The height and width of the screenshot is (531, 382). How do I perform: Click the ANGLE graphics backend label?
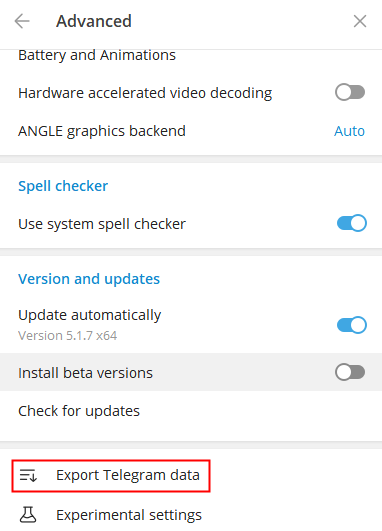(x=102, y=131)
